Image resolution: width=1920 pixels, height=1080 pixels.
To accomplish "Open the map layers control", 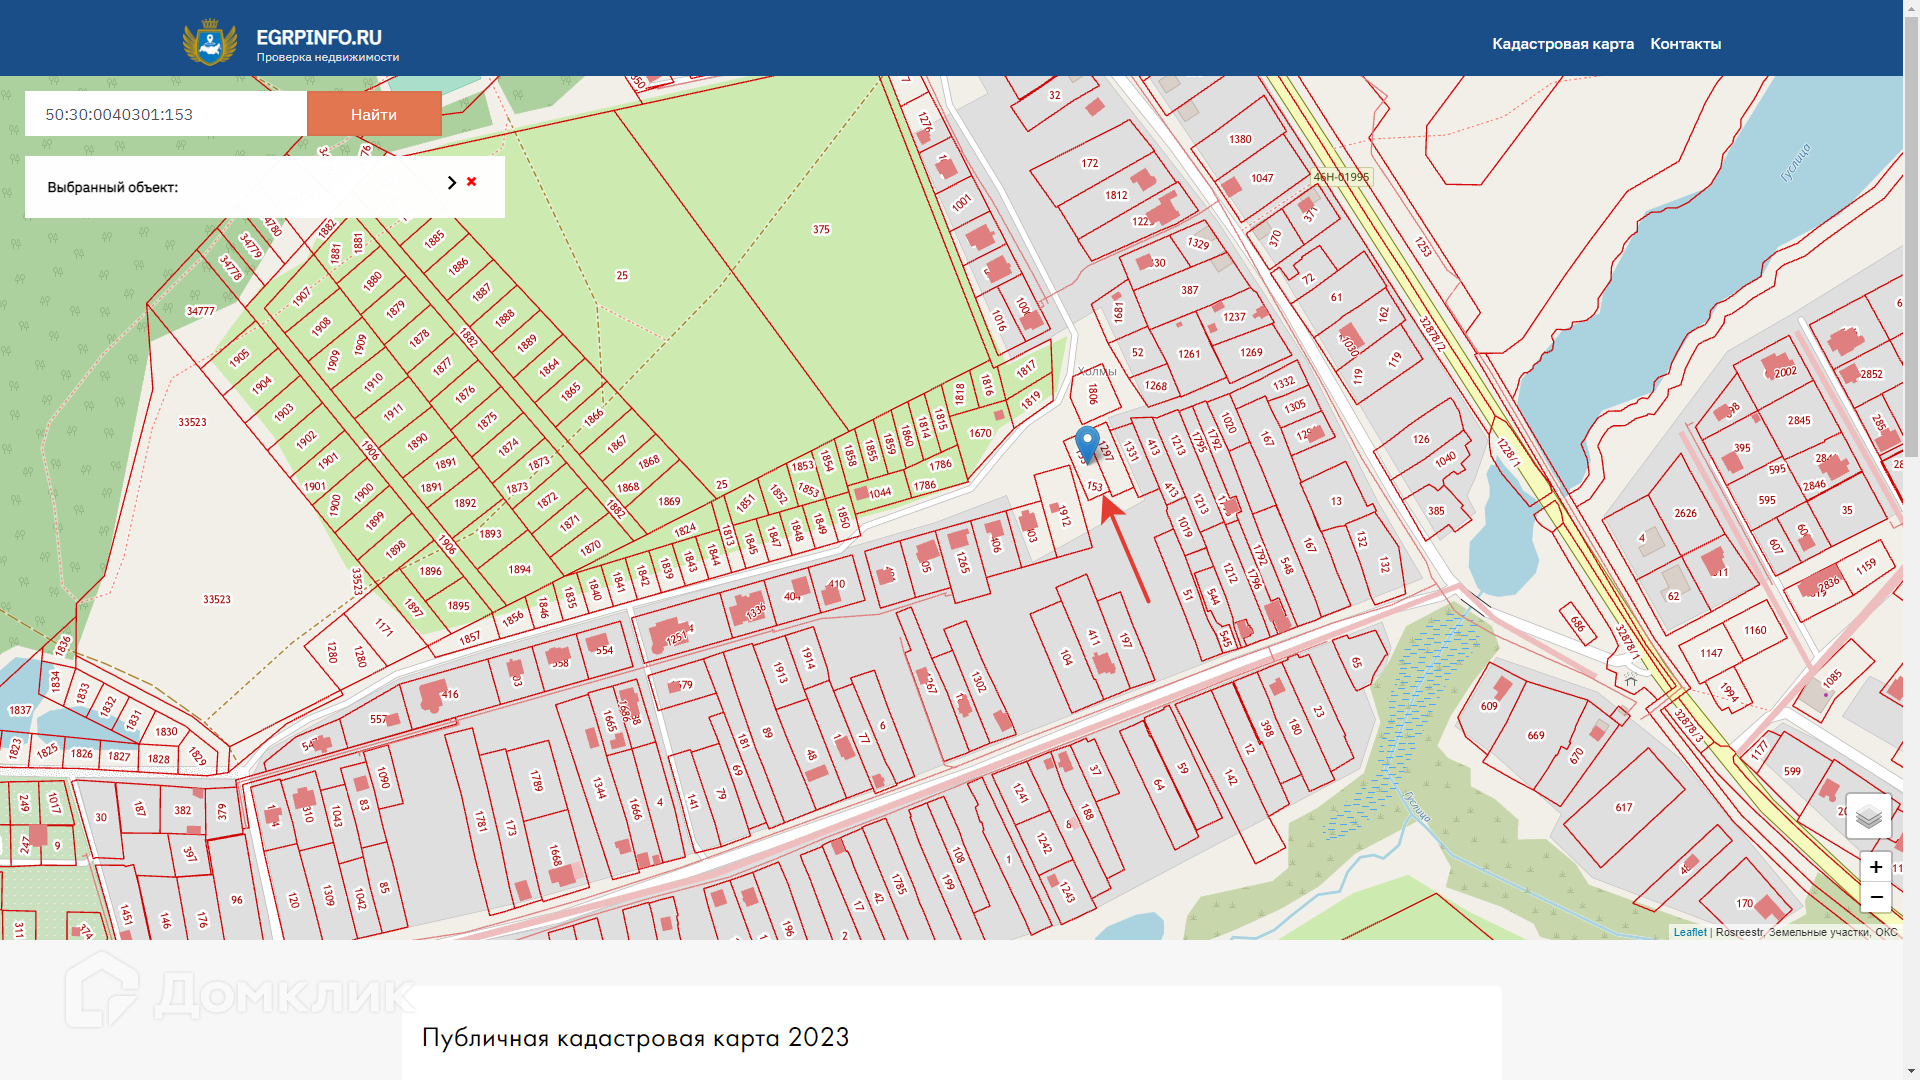I will [1868, 817].
